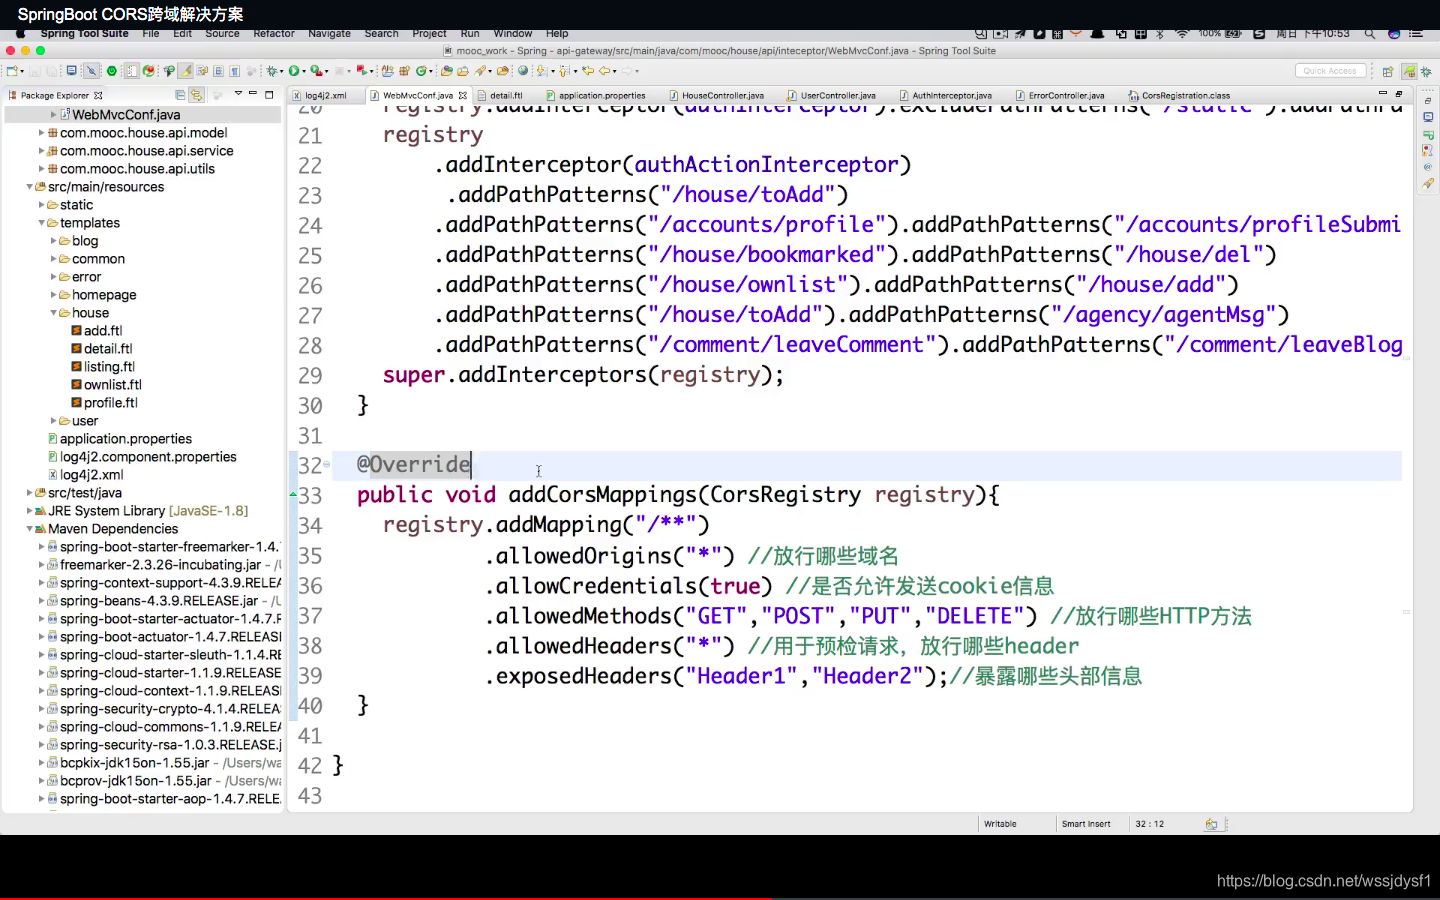Click the New file toolbar icon
The width and height of the screenshot is (1440, 900).
[12, 71]
